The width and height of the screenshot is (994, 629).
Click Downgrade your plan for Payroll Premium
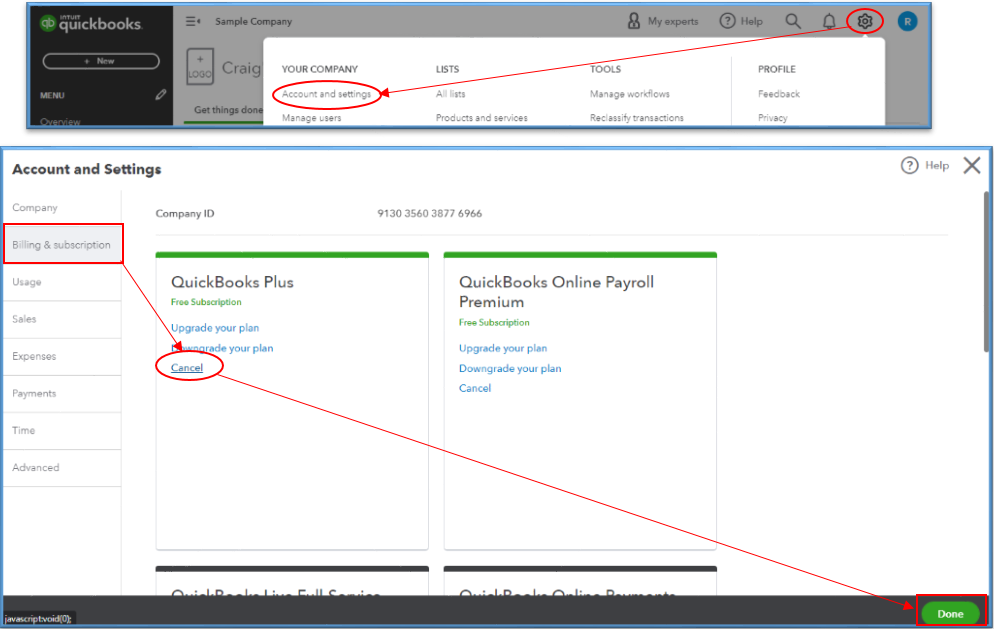tap(510, 368)
